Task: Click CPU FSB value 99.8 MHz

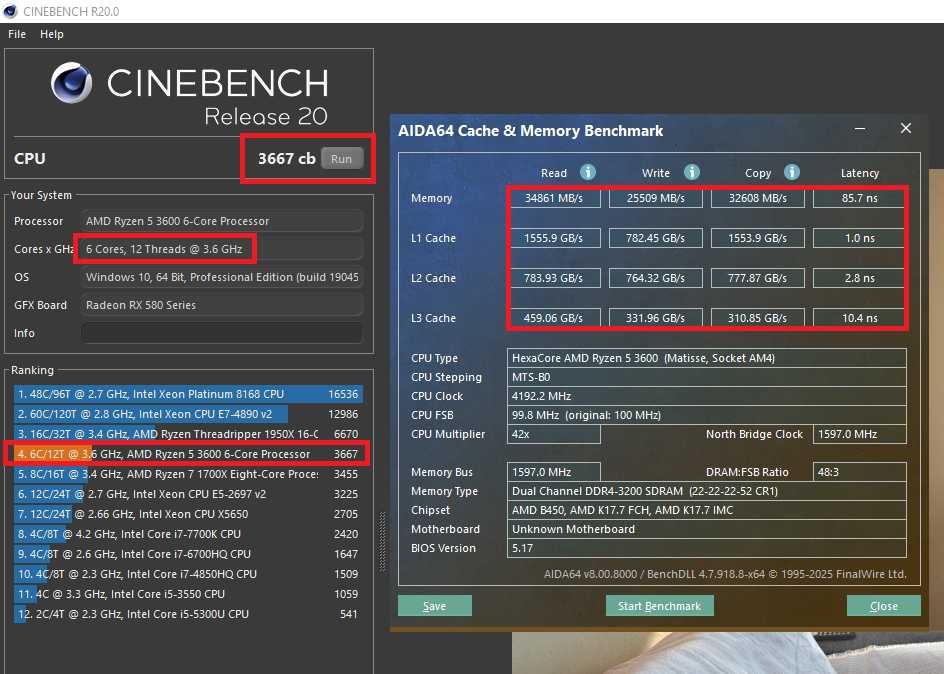Action: pyautogui.click(x=707, y=415)
